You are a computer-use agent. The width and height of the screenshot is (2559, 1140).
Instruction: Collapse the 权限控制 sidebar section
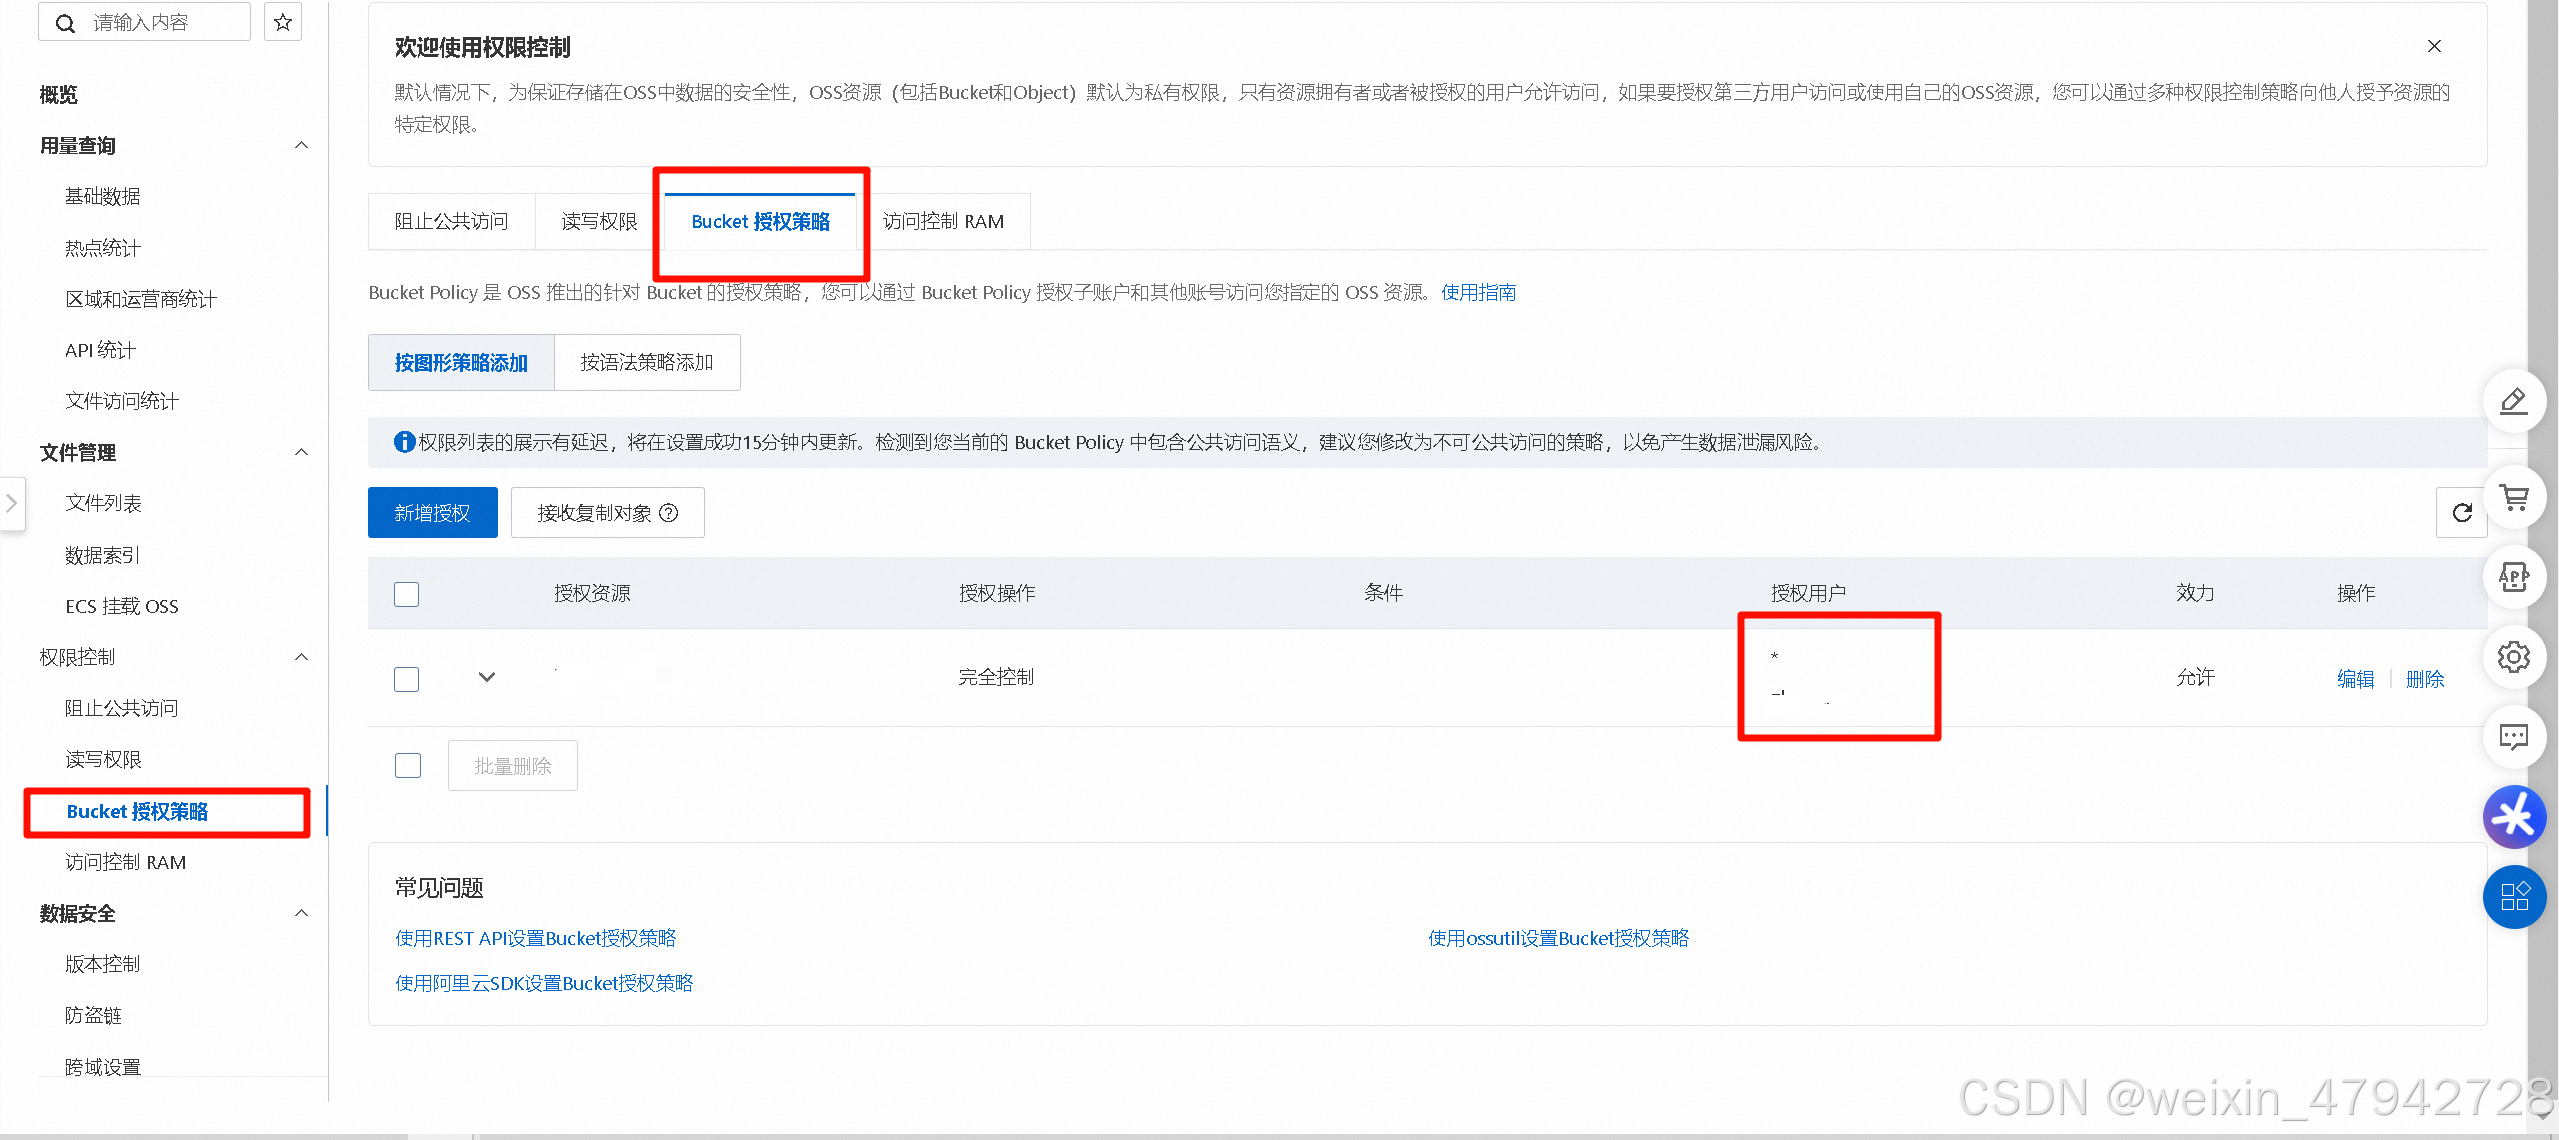click(302, 657)
